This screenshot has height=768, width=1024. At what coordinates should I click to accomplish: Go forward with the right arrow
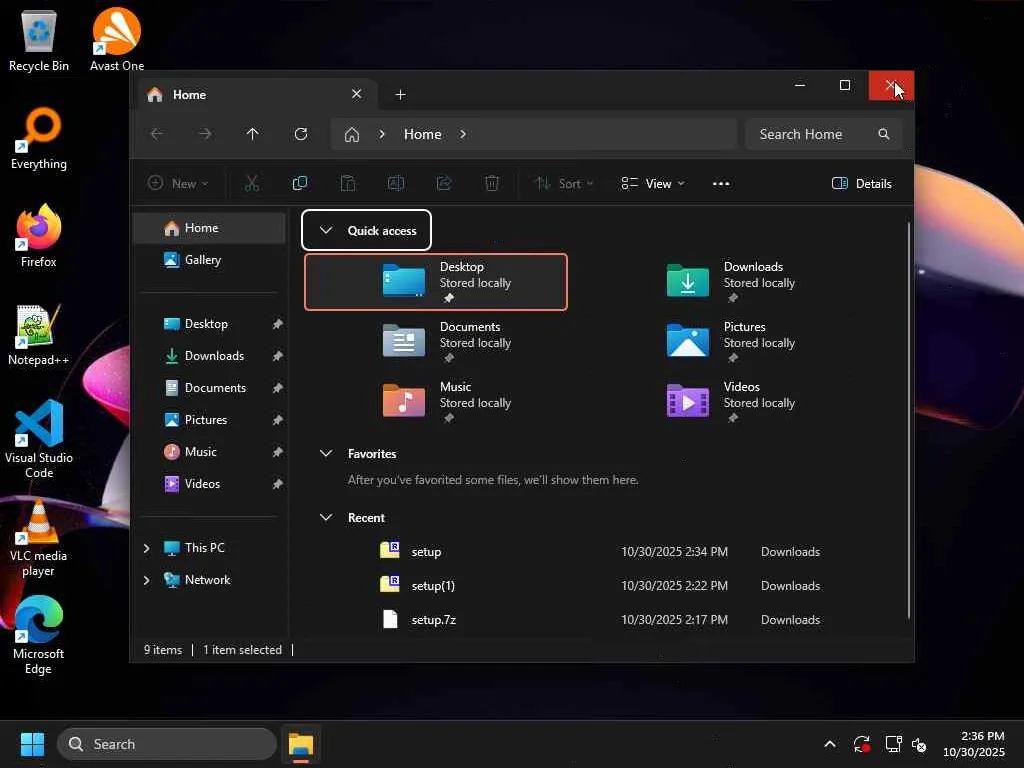pos(205,134)
